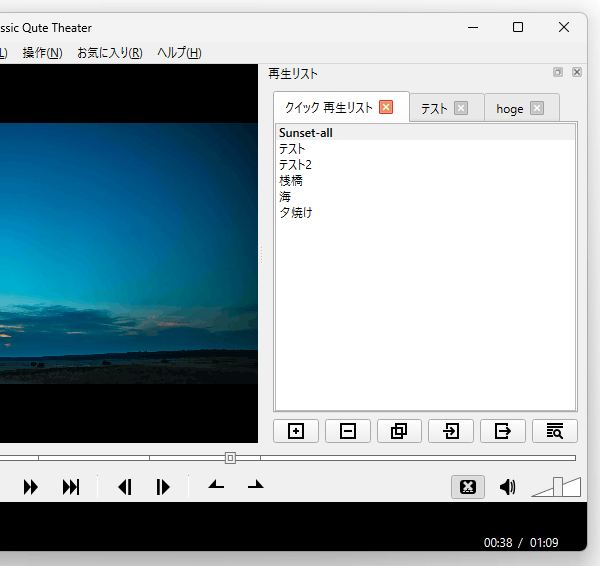This screenshot has width=600, height=566.
Task: Mute the audio speaker icon
Action: [508, 487]
